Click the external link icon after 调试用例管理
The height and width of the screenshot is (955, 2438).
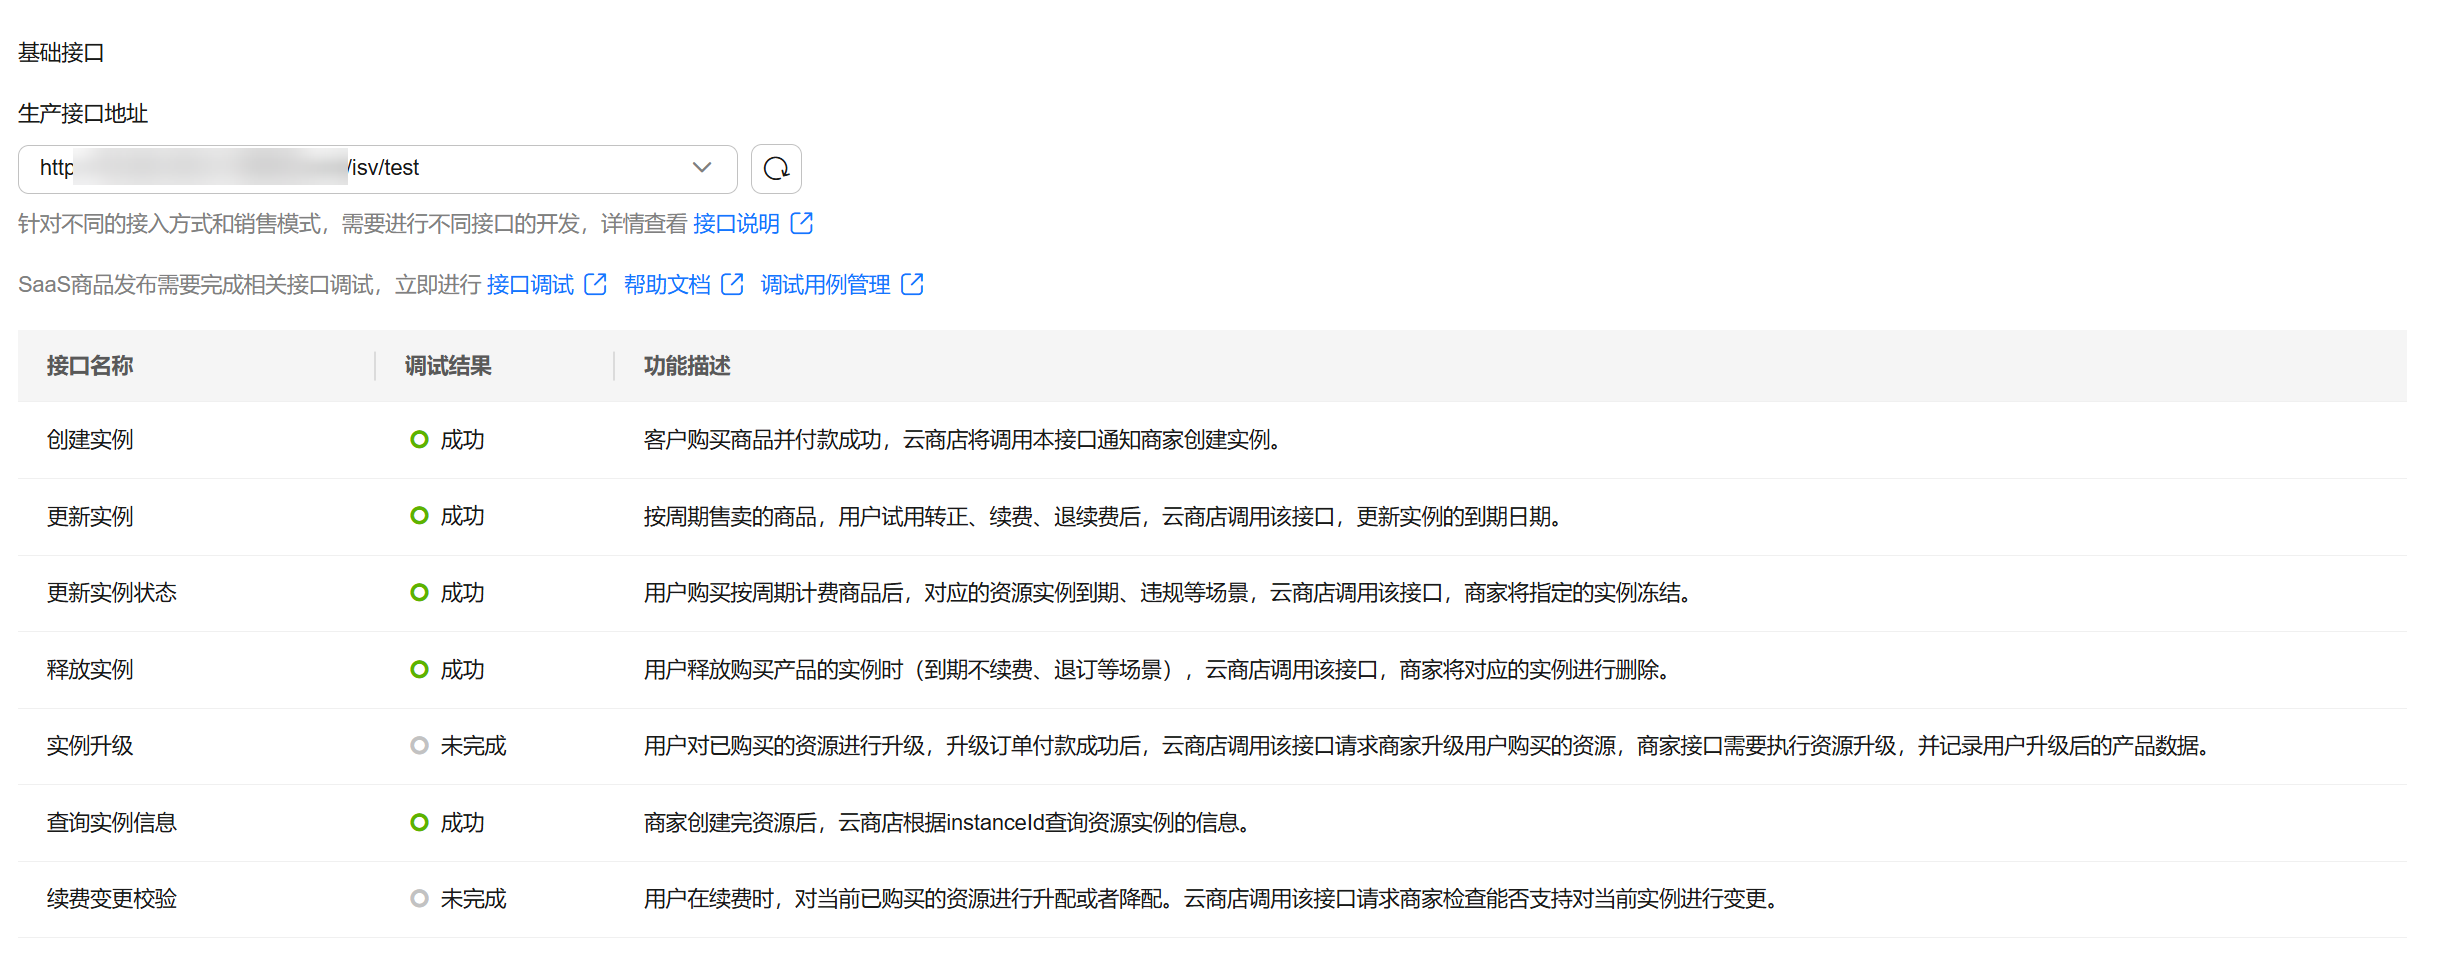click(x=913, y=284)
